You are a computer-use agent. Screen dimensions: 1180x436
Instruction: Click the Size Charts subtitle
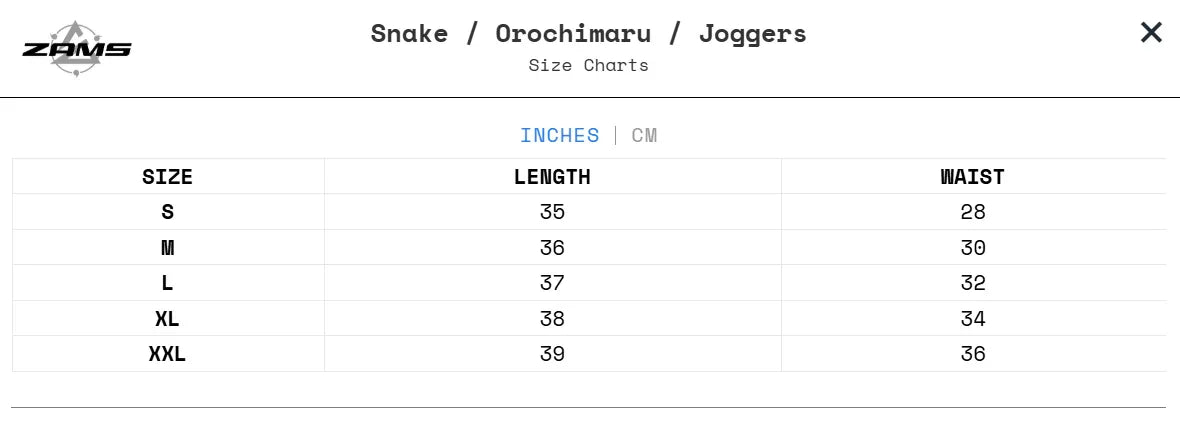point(588,66)
